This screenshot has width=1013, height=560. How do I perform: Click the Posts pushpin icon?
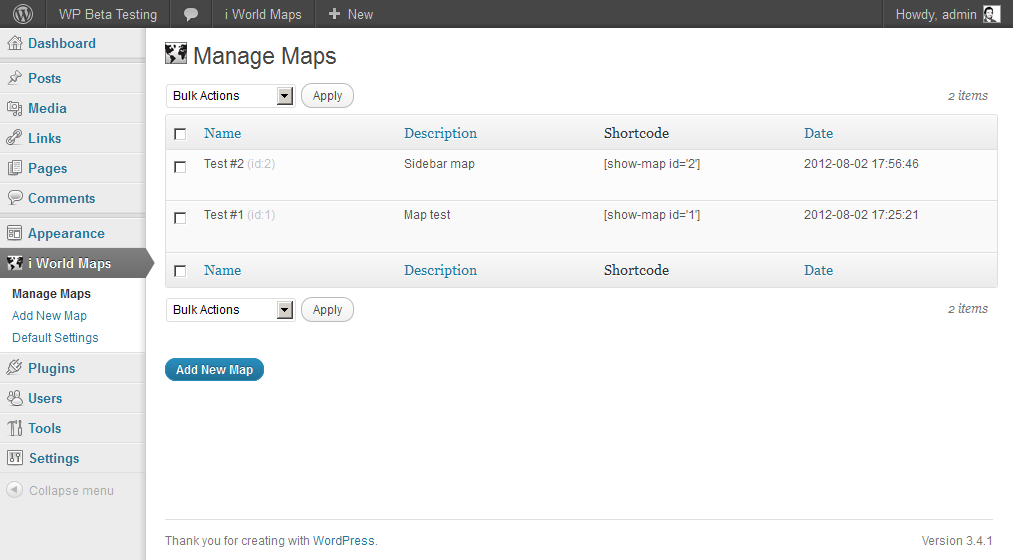click(x=15, y=78)
